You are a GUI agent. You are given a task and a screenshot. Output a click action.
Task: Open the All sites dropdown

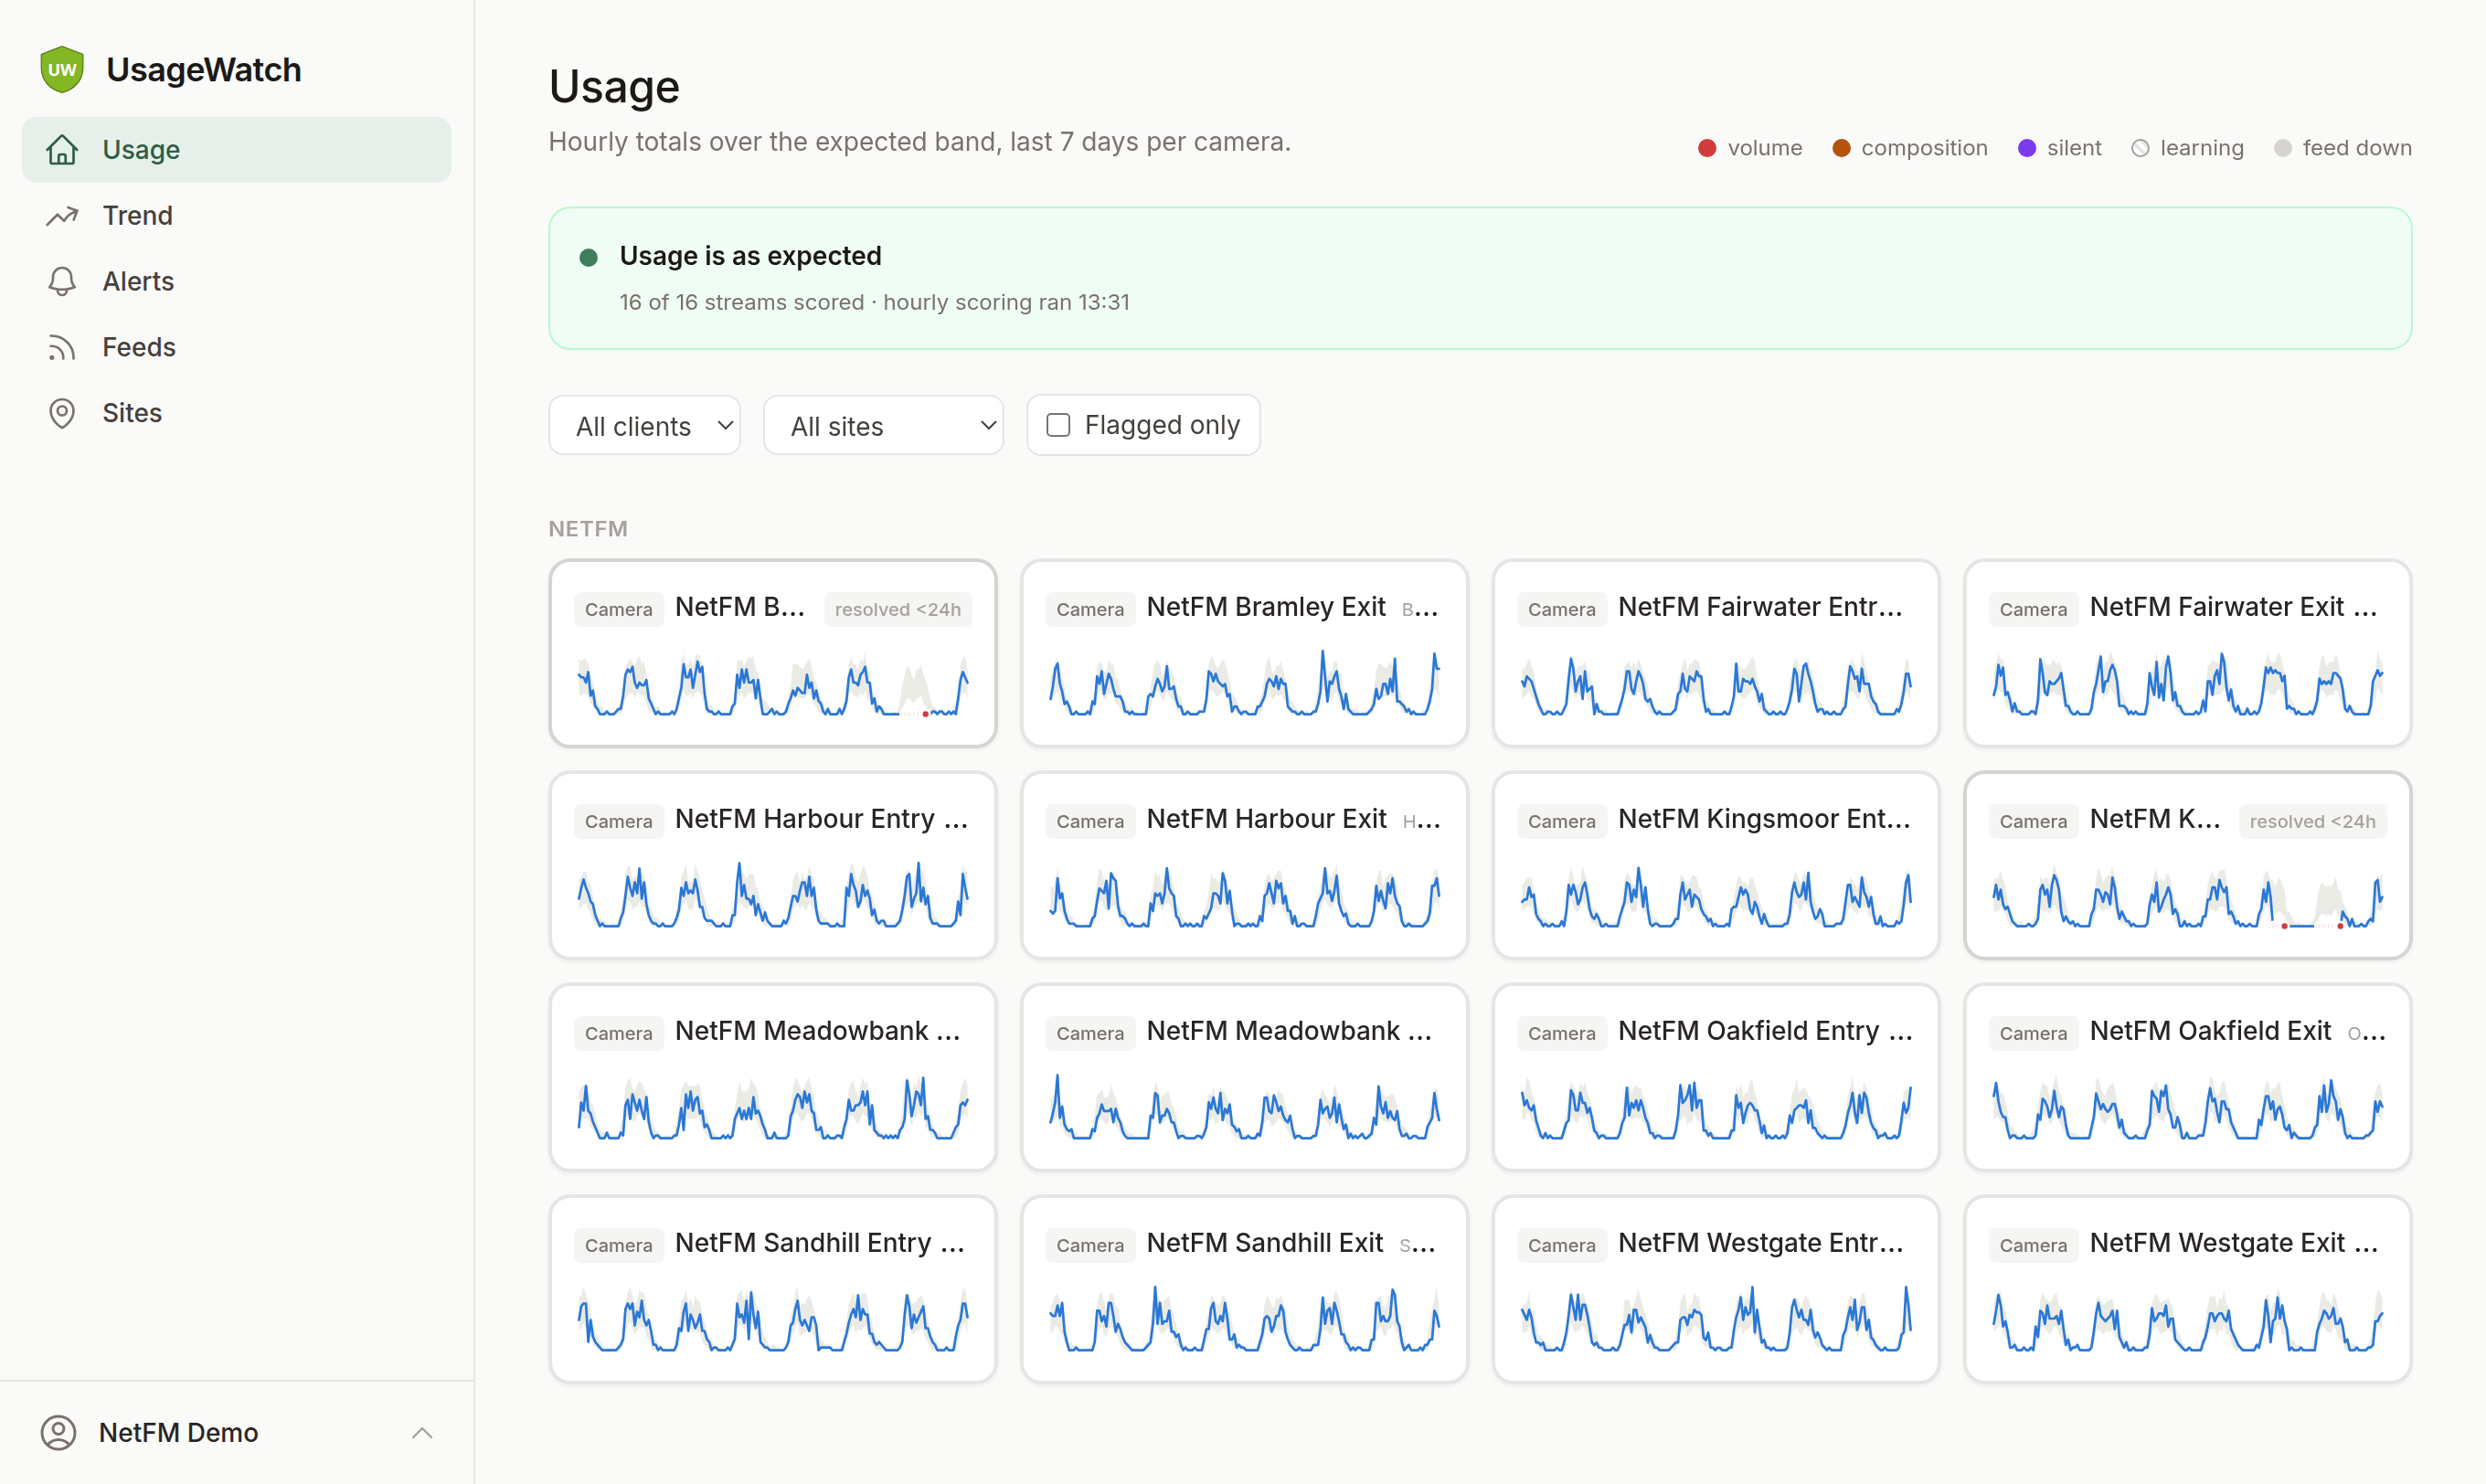(x=884, y=426)
